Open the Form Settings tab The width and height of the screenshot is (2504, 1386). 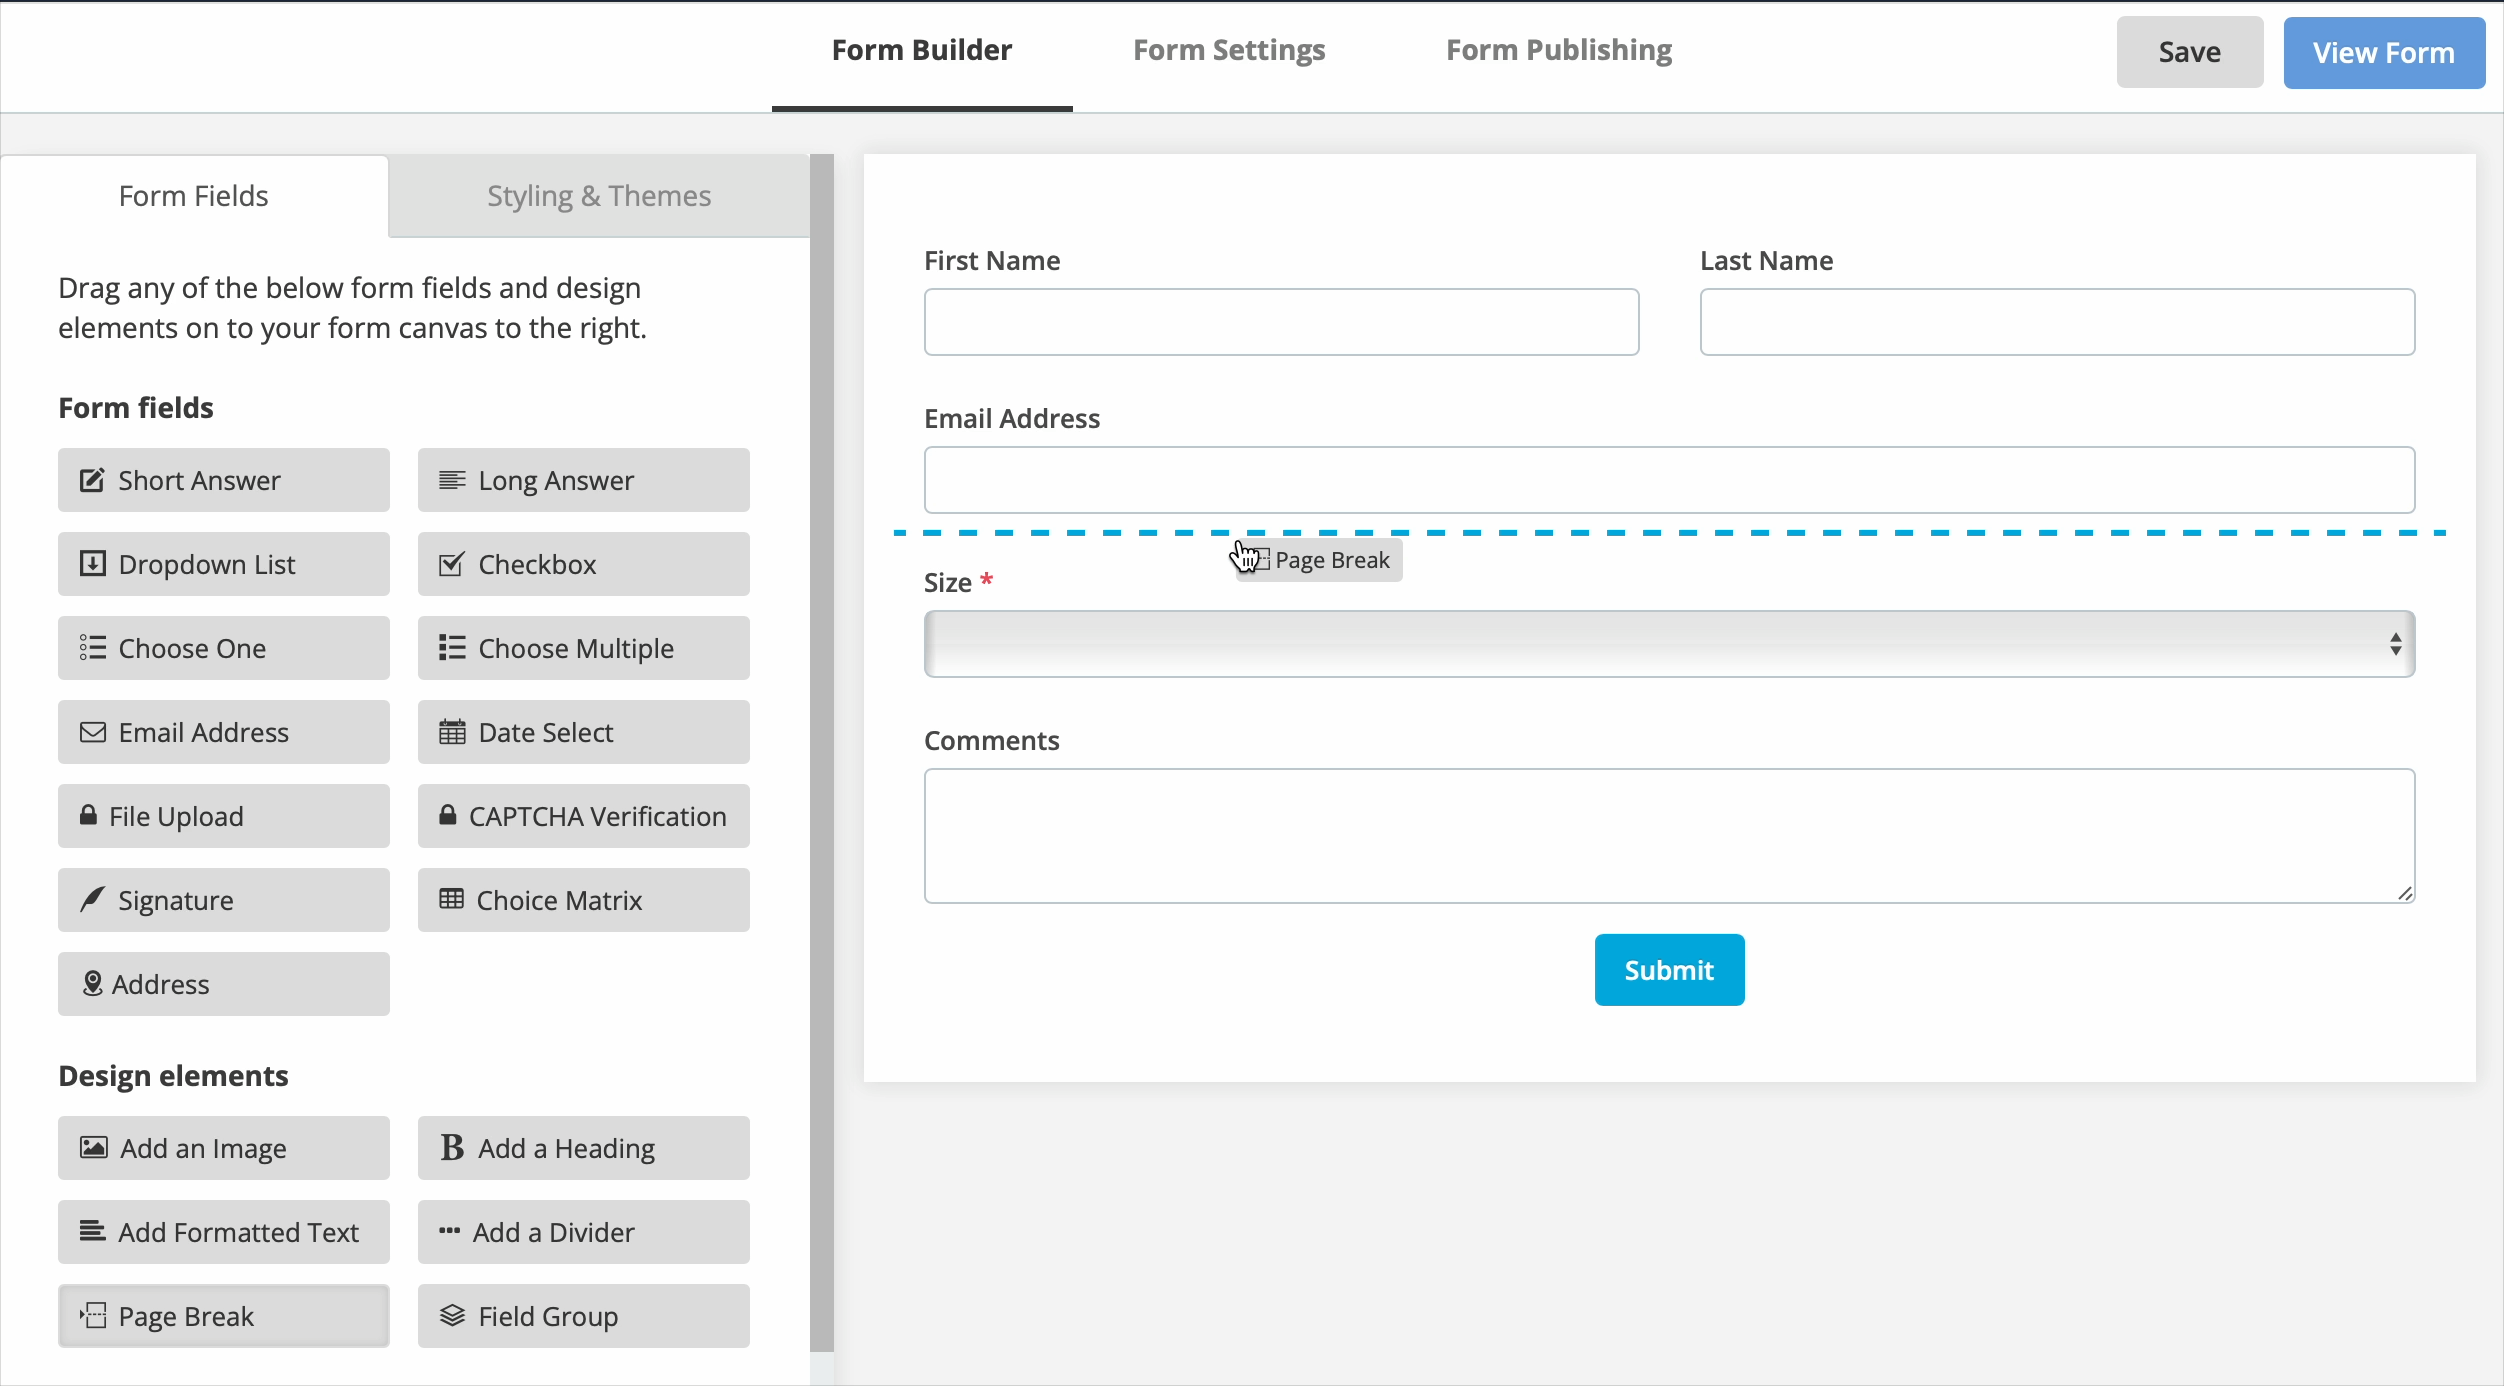coord(1229,50)
